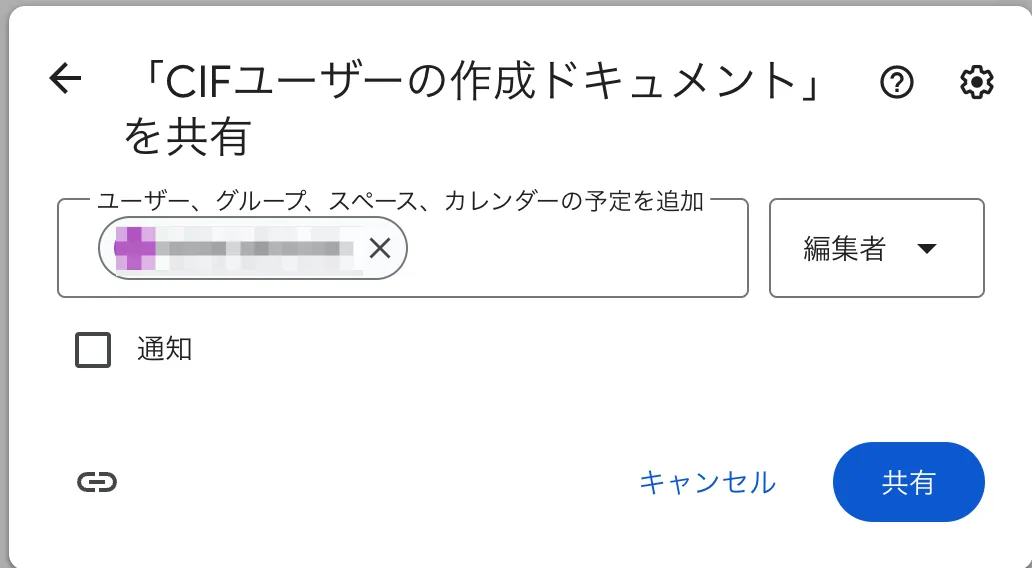Click the ユーザー、グループ、スペース field label
The height and width of the screenshot is (568, 1032).
250,201
